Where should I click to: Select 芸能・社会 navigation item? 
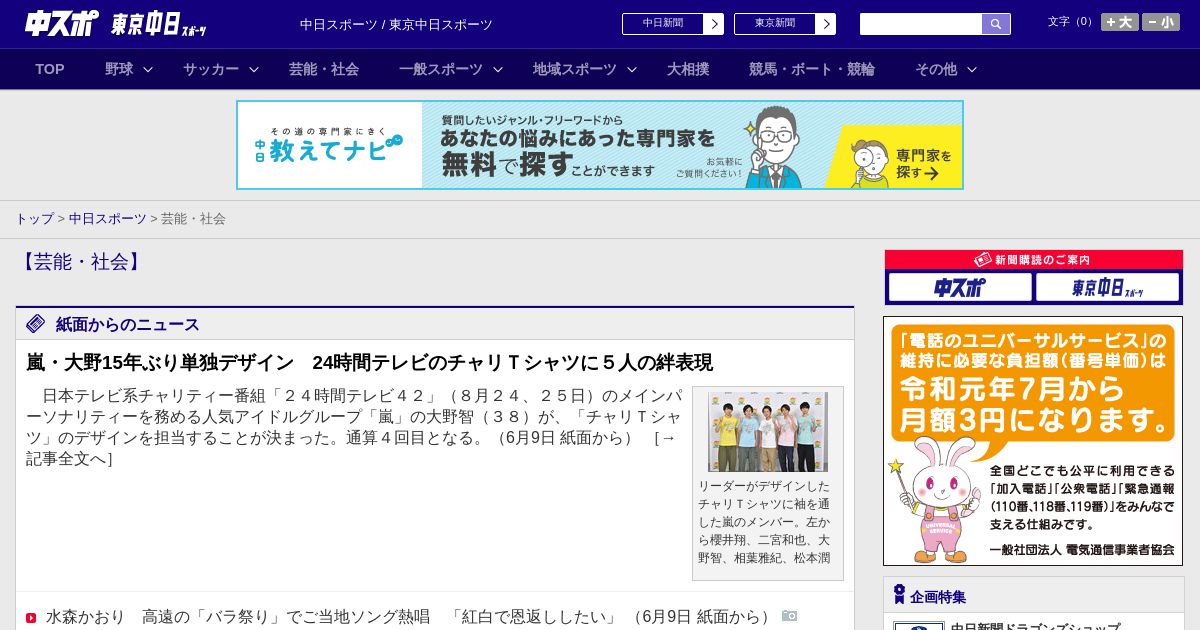pos(324,69)
